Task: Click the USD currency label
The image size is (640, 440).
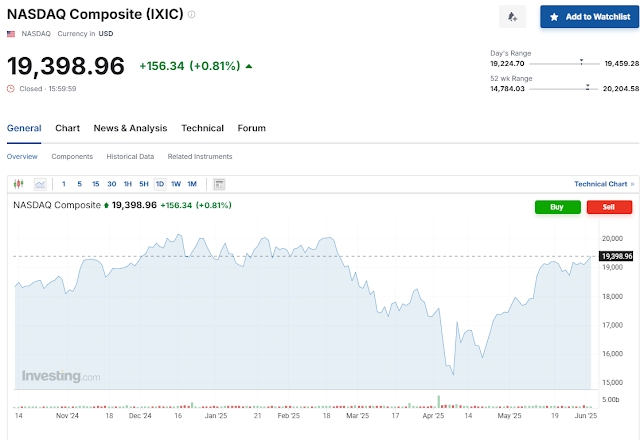Action: click(x=106, y=34)
